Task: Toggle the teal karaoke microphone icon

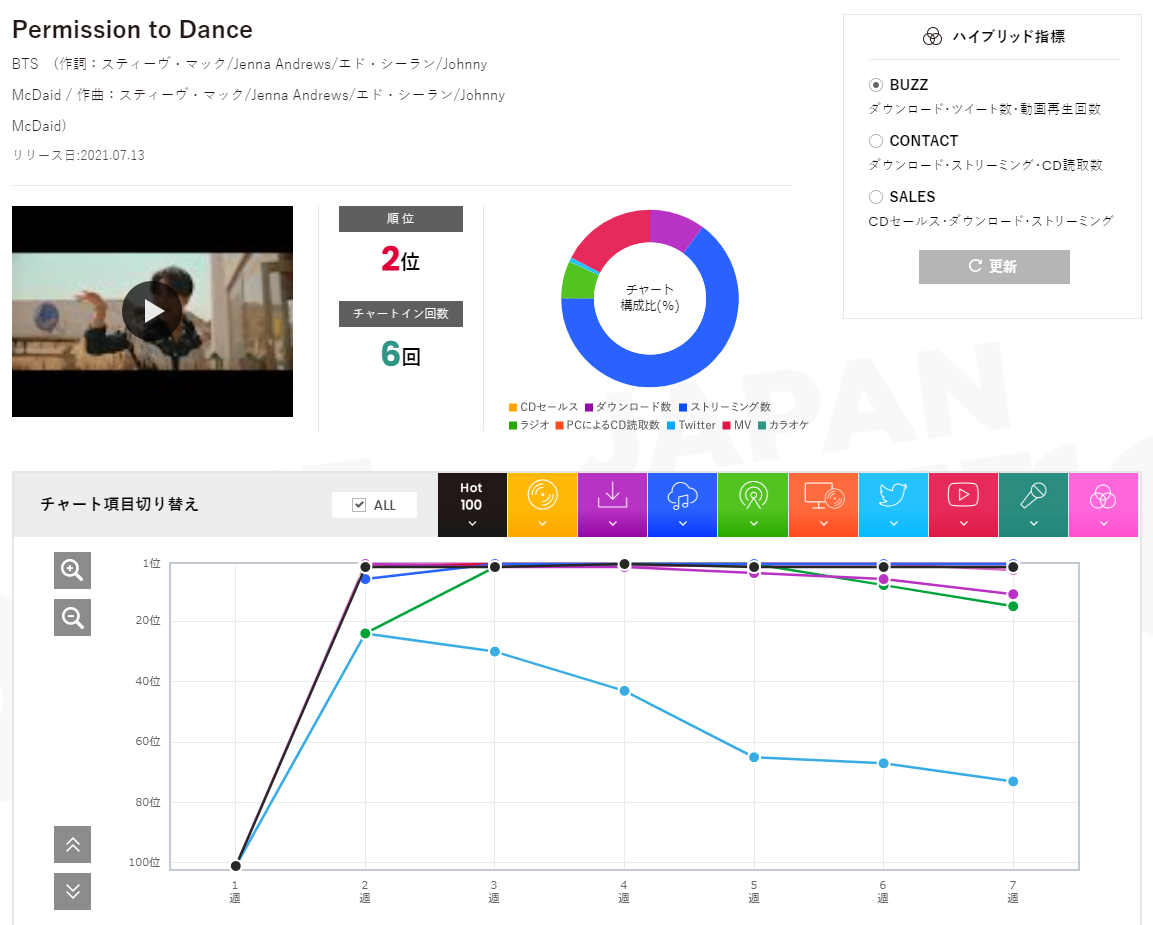Action: (1033, 505)
